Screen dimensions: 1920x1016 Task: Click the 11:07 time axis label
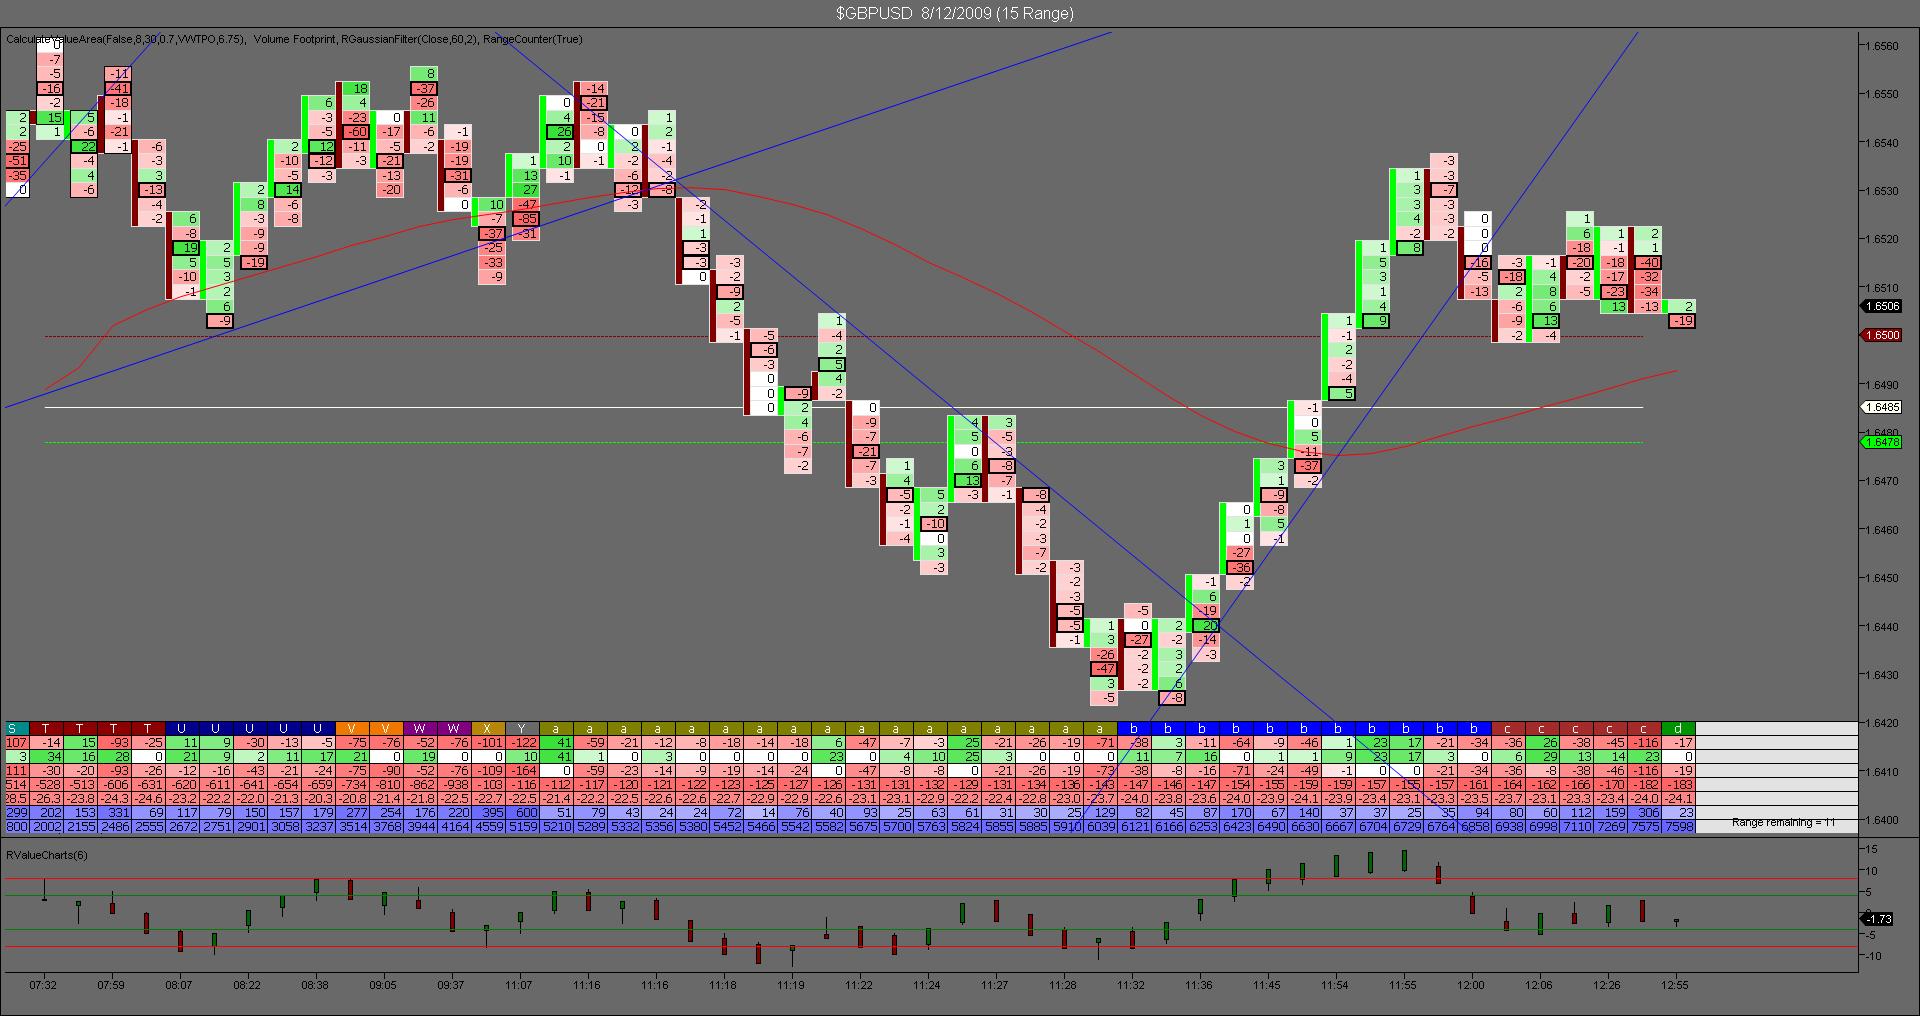coord(519,985)
